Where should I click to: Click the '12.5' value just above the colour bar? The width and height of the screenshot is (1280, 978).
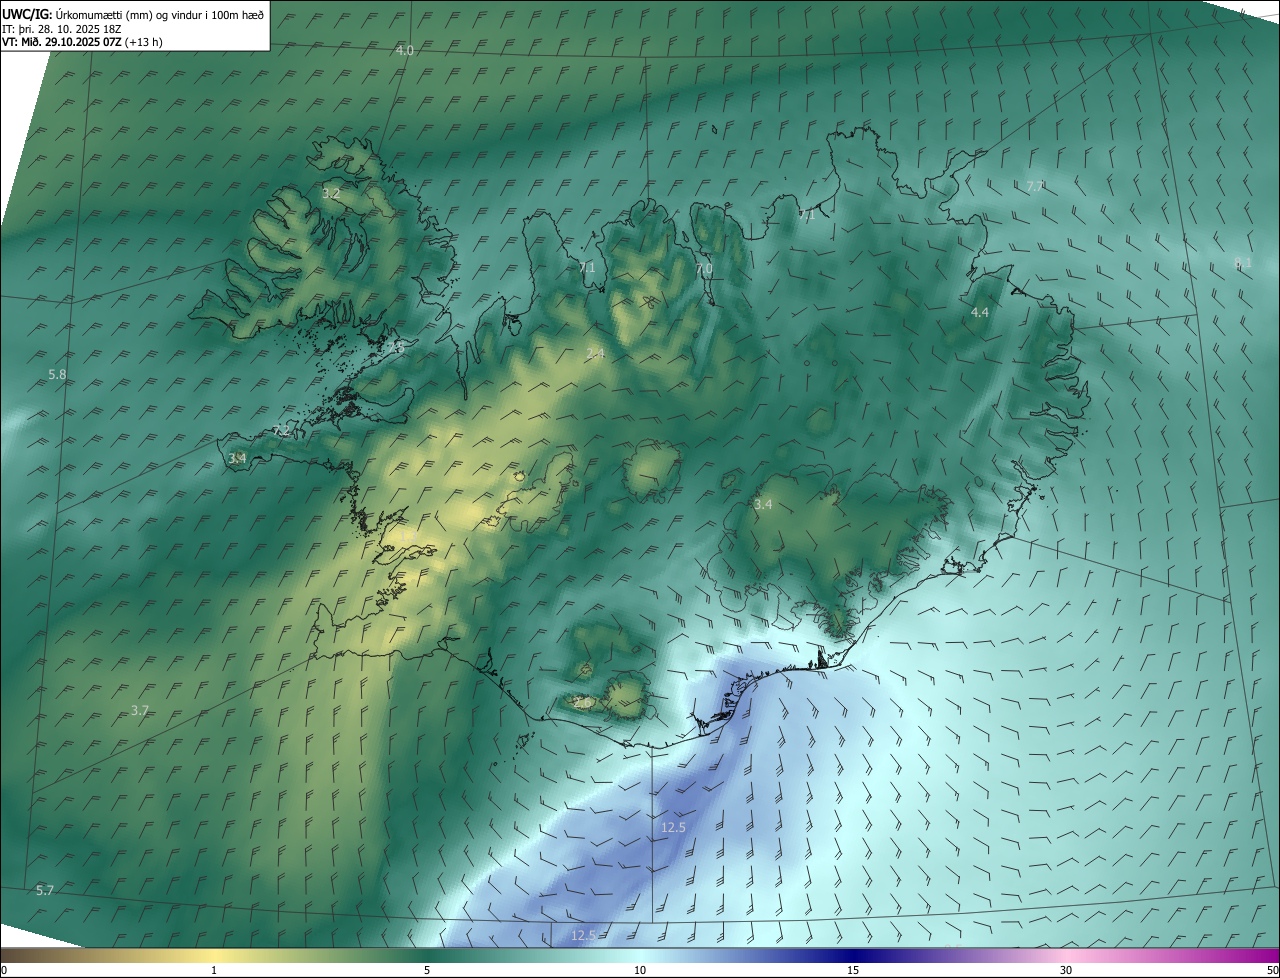click(584, 936)
